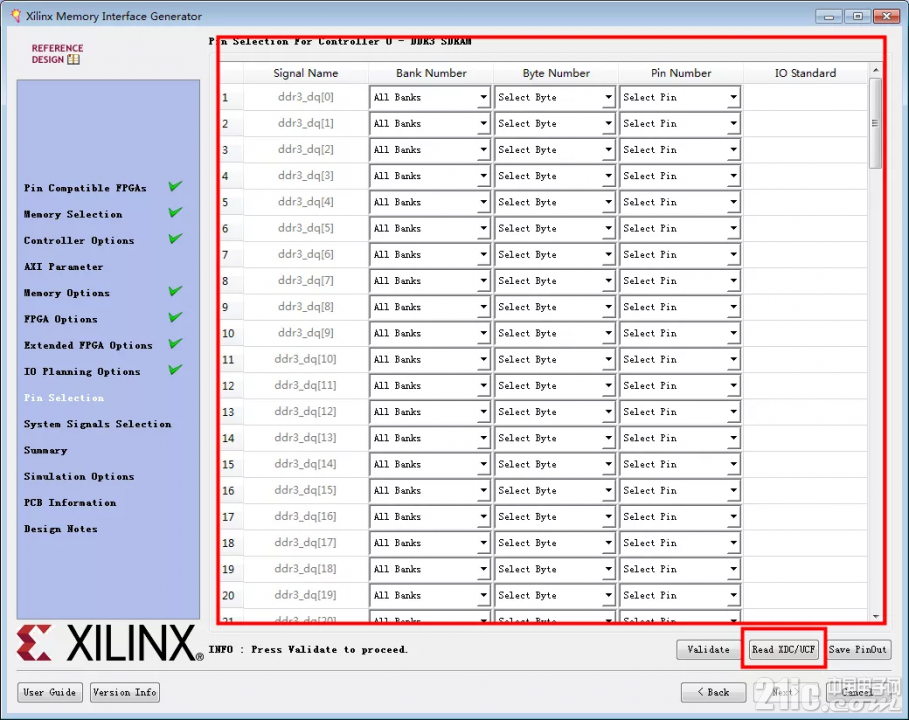This screenshot has width=909, height=720.
Task: Open Bank Number dropdown for ddr3_dq[4]
Action: (430, 202)
